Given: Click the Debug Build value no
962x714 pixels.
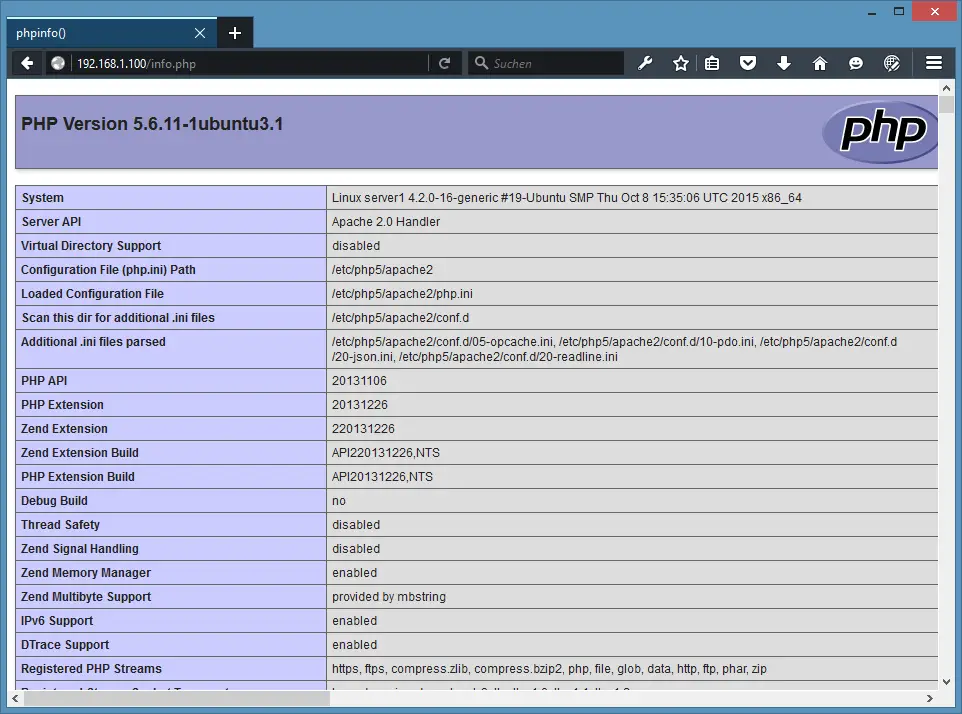Looking at the screenshot, I should 339,501.
